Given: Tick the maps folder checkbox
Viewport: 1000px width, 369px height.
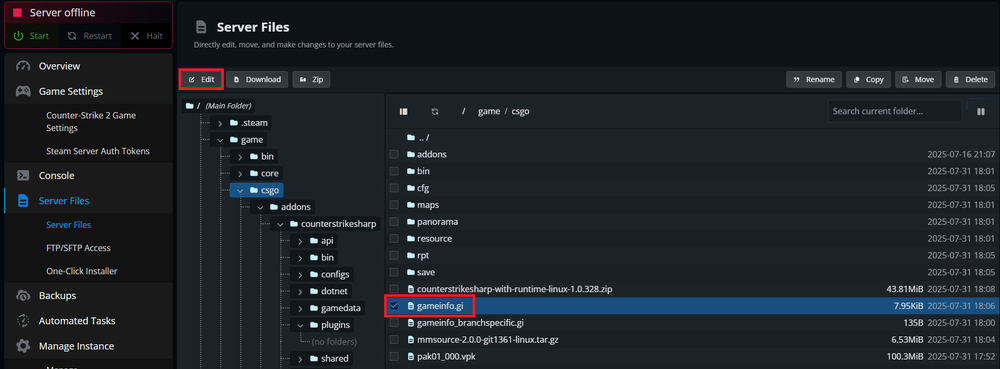Looking at the screenshot, I should (394, 205).
